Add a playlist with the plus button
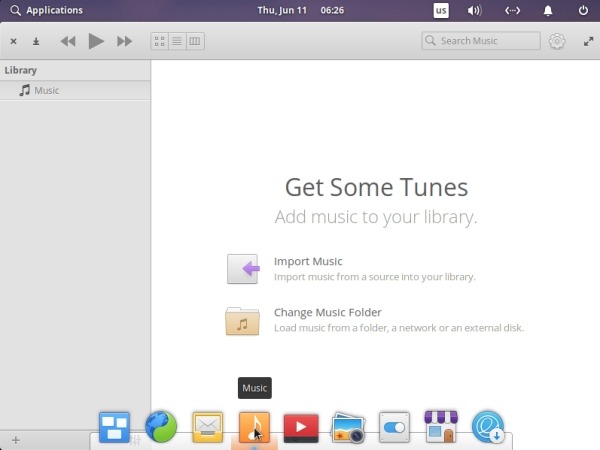The height and width of the screenshot is (450, 600). click(x=15, y=440)
